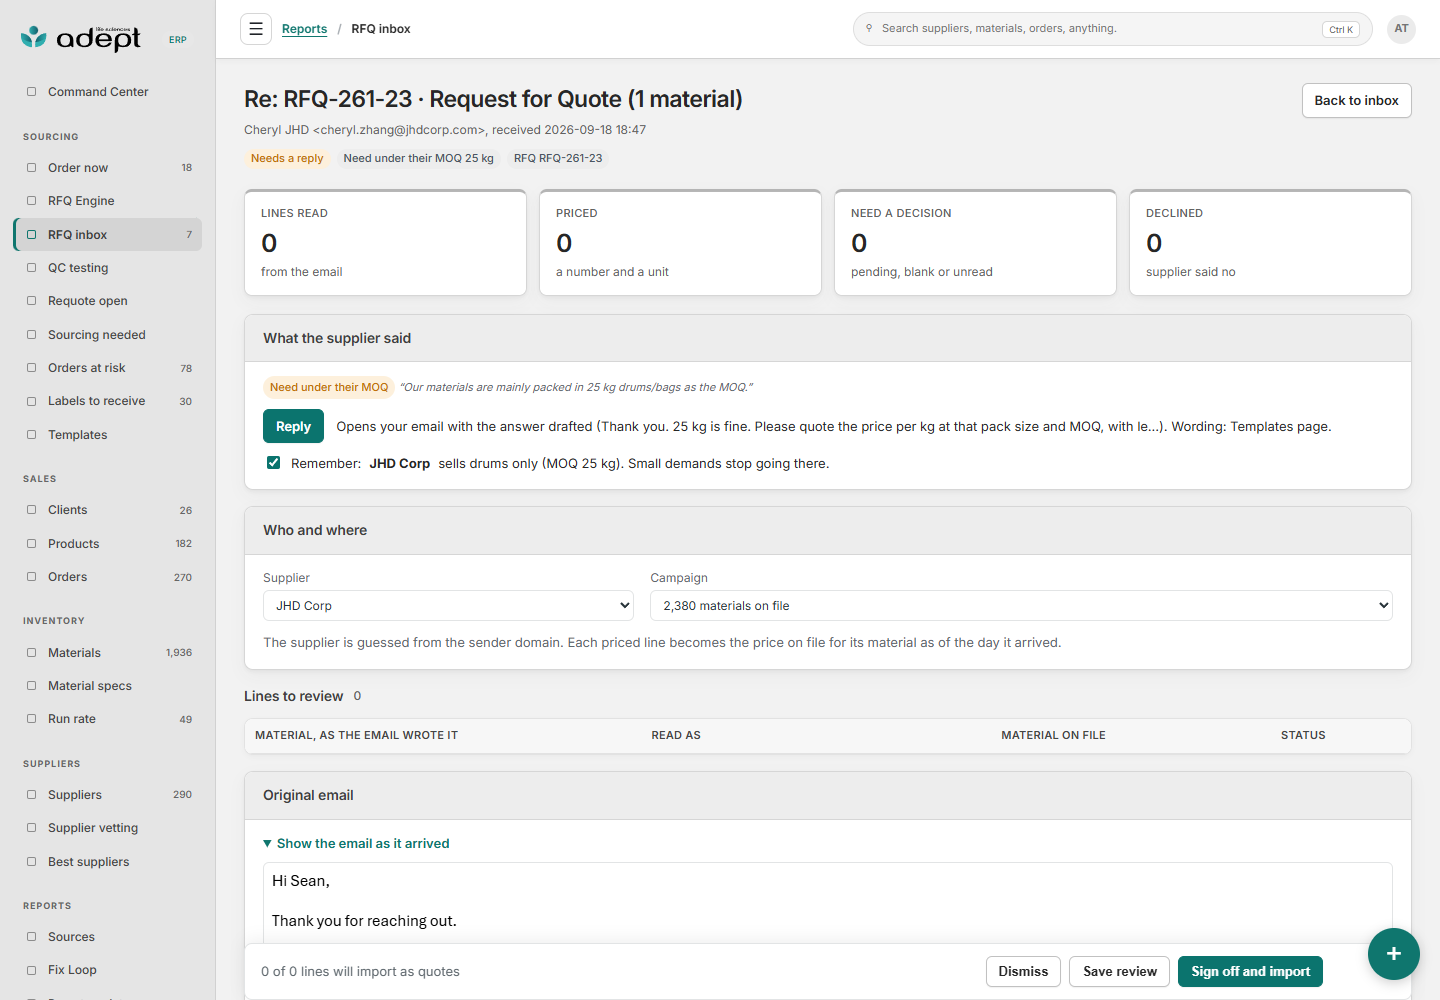1440x1000 pixels.
Task: Open the Supplier dropdown showing JHD Corp
Action: point(449,606)
